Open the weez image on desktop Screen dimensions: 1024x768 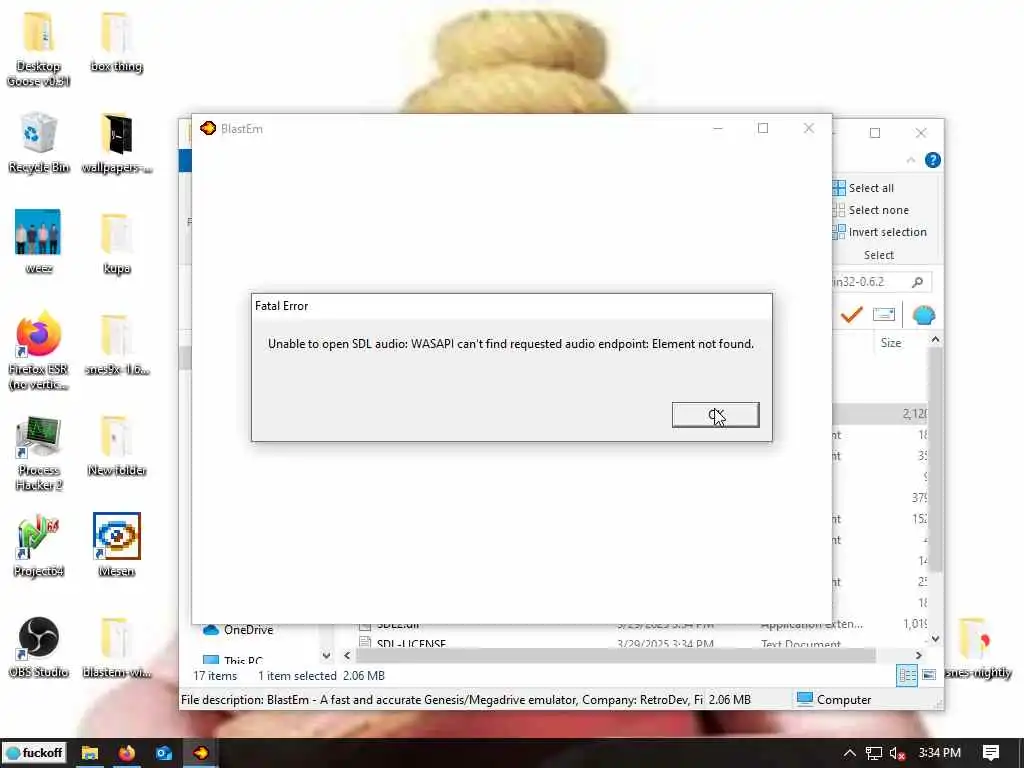pyautogui.click(x=39, y=242)
